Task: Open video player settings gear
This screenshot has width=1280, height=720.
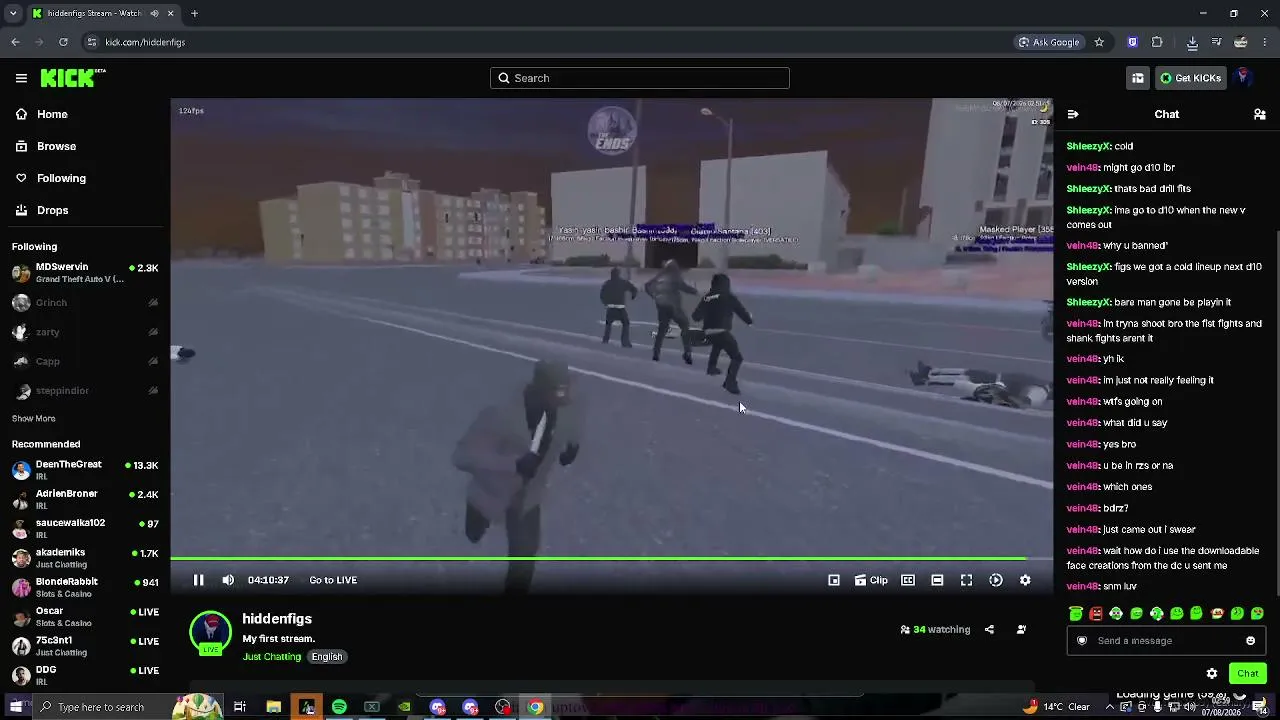Action: (x=1025, y=580)
